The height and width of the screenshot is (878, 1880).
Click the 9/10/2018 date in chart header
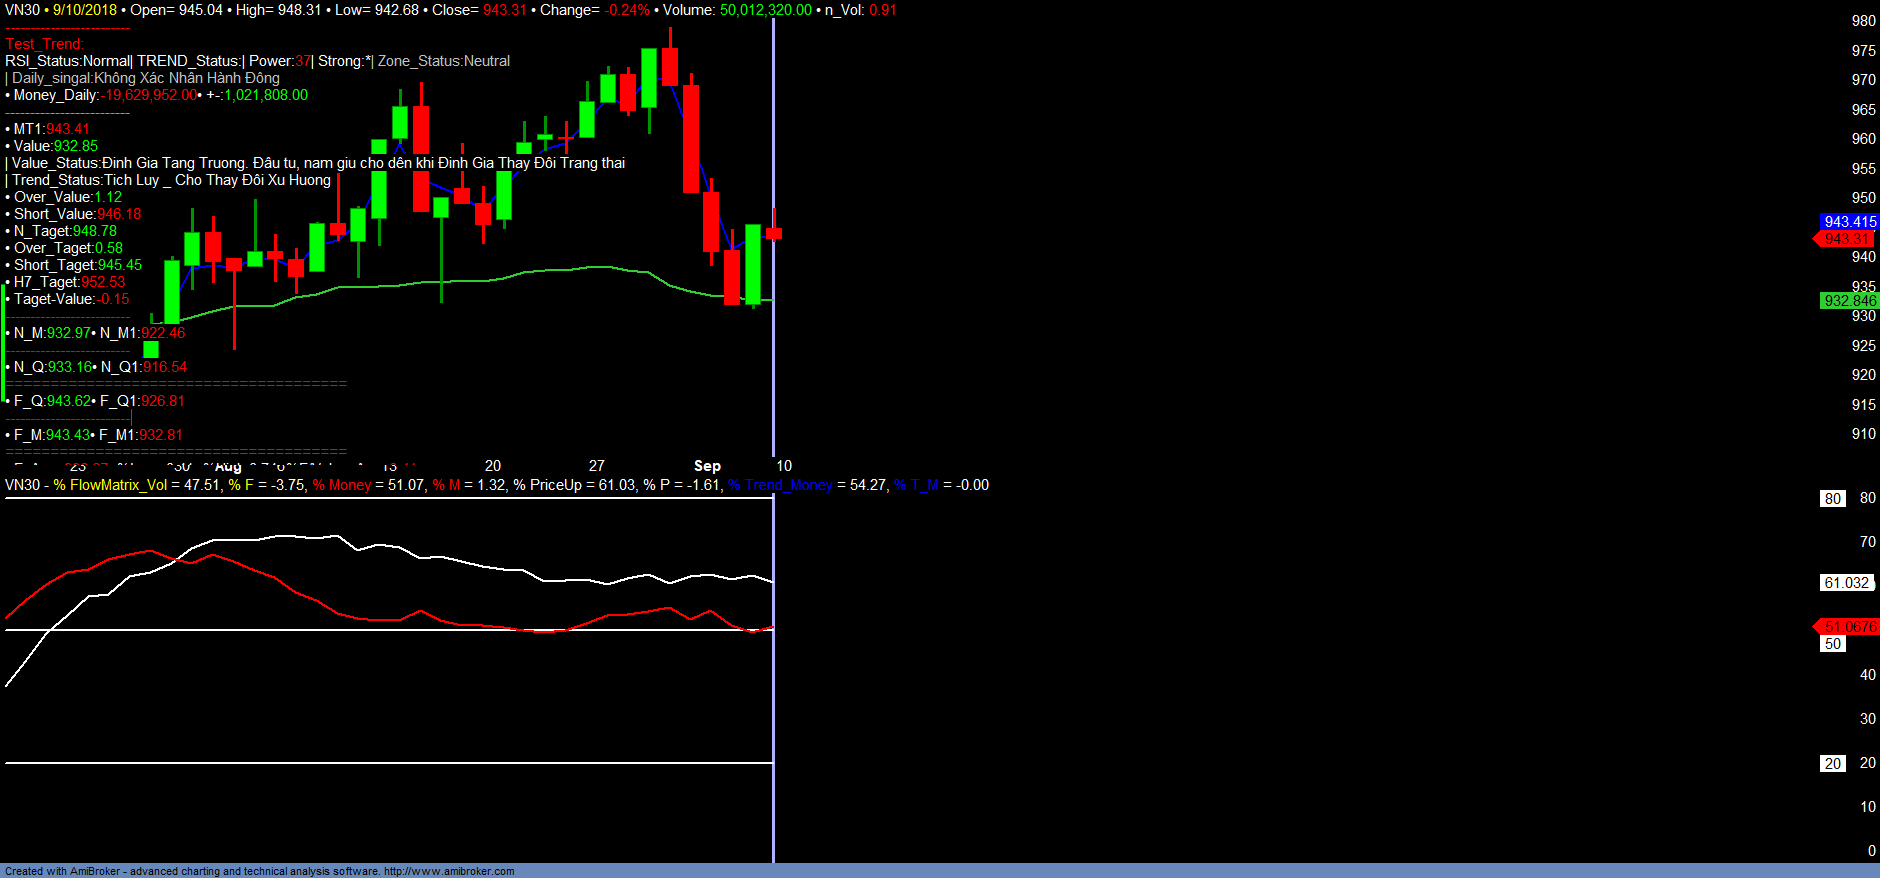[x=85, y=10]
